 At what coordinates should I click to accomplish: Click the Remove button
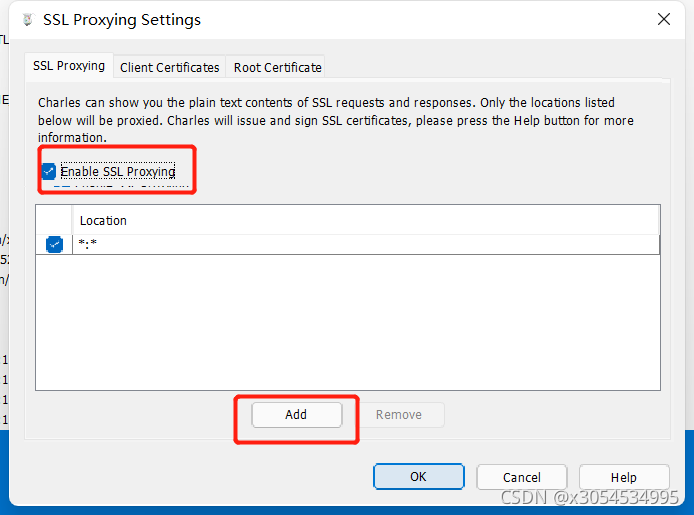pyautogui.click(x=399, y=415)
